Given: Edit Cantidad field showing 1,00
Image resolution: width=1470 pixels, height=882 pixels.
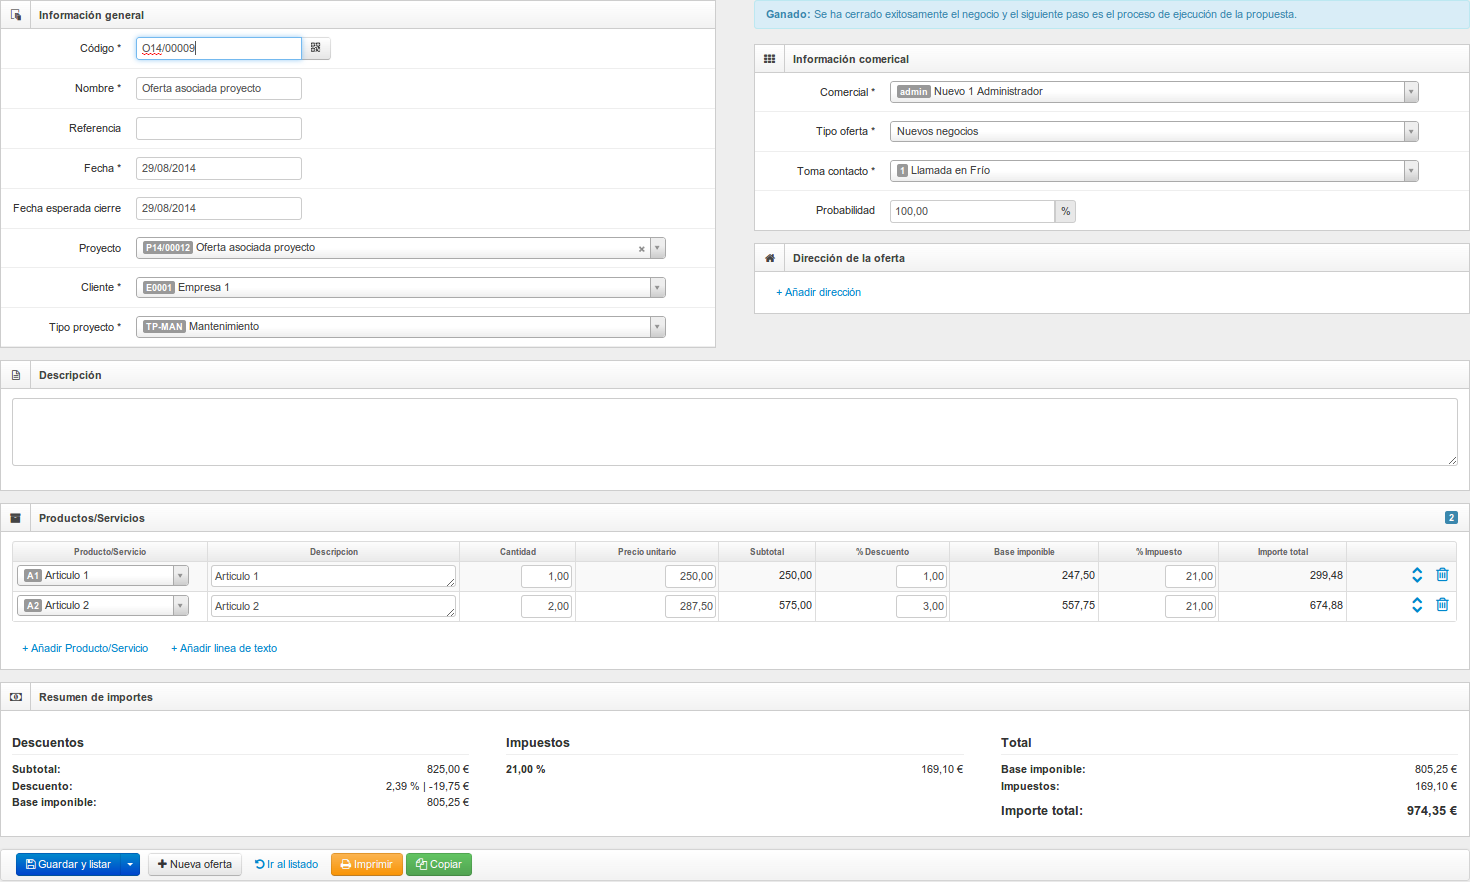Looking at the screenshot, I should (x=546, y=576).
